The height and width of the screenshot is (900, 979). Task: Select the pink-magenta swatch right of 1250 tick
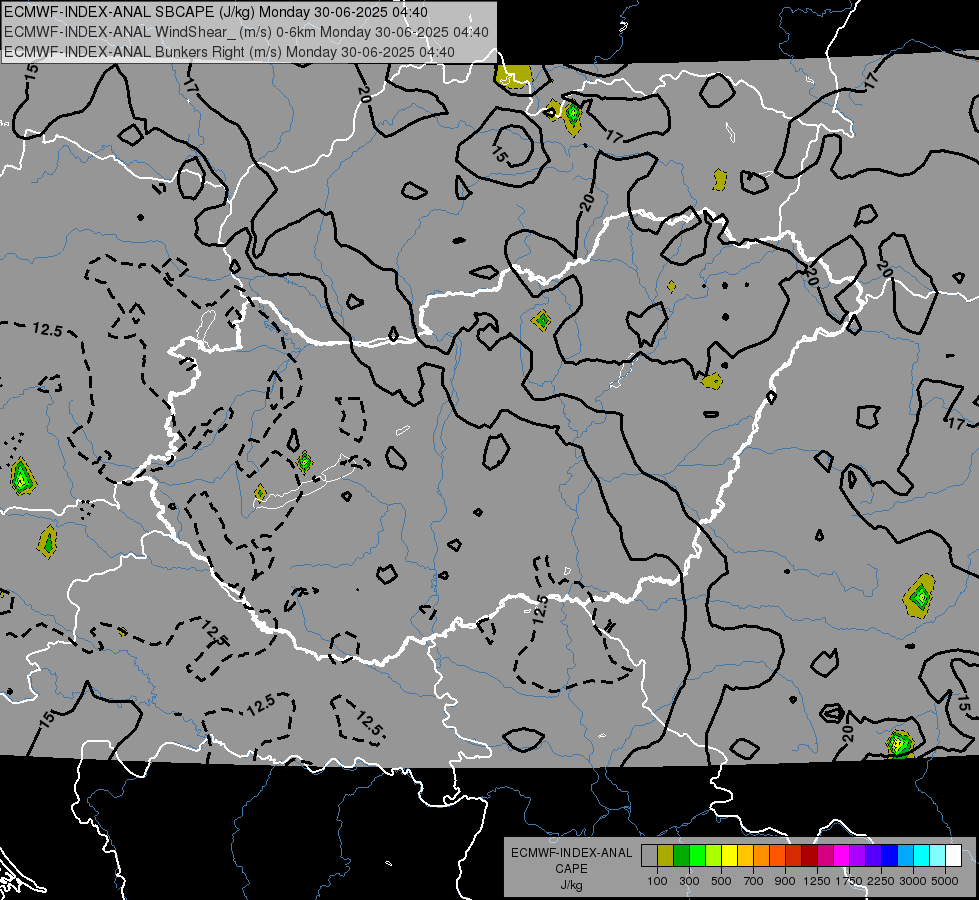point(825,855)
